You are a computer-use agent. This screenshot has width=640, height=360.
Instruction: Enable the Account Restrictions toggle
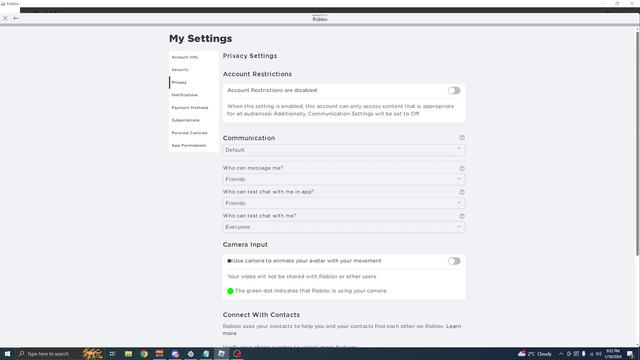[454, 91]
